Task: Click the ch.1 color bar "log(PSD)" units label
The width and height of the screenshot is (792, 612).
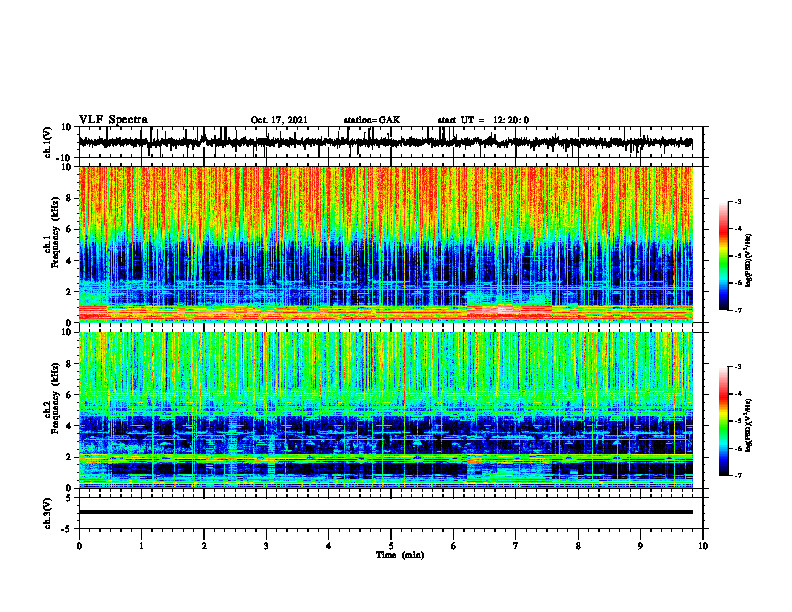Action: click(x=749, y=261)
